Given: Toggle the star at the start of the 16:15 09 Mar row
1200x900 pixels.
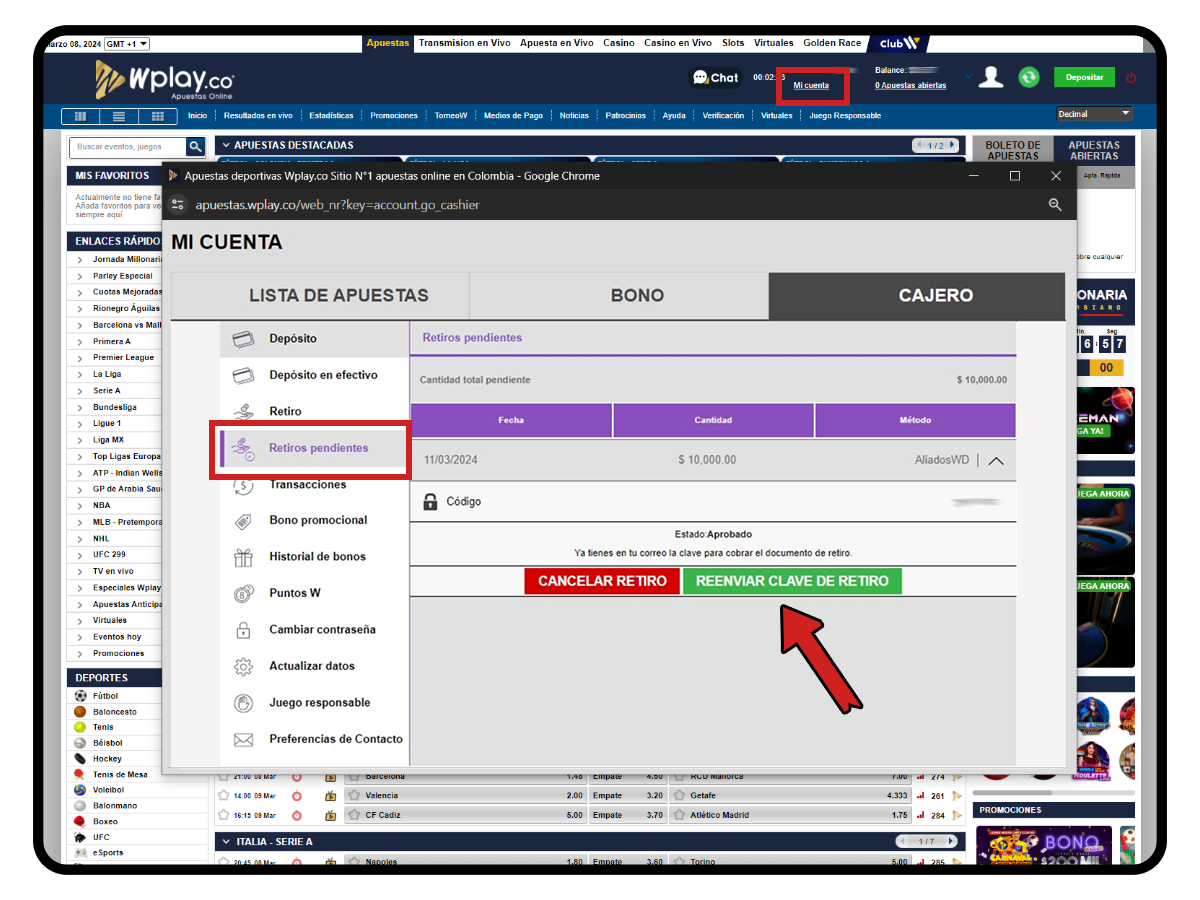Looking at the screenshot, I should click(x=224, y=815).
